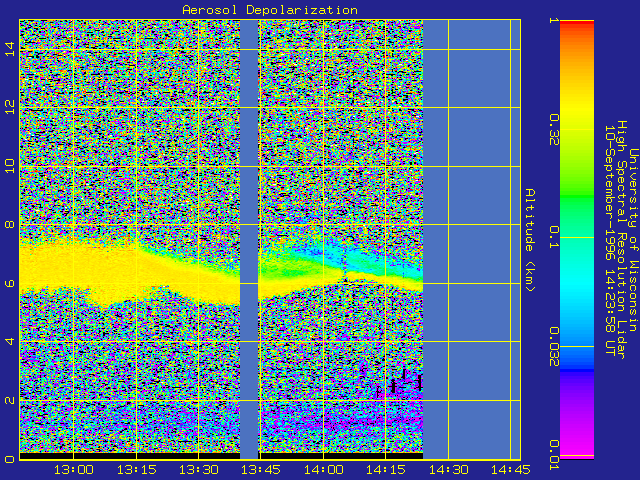This screenshot has width=640, height=480.
Task: Click the 14:15 time axis label
Action: click(x=386, y=470)
